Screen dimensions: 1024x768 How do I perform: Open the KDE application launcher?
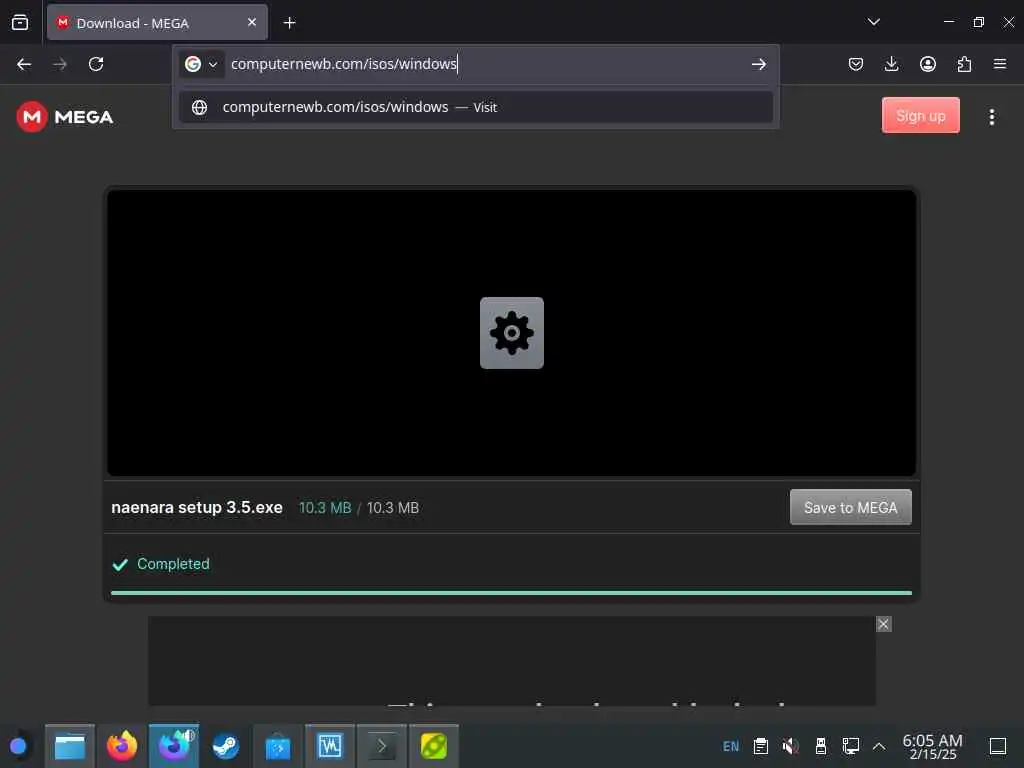coord(18,746)
